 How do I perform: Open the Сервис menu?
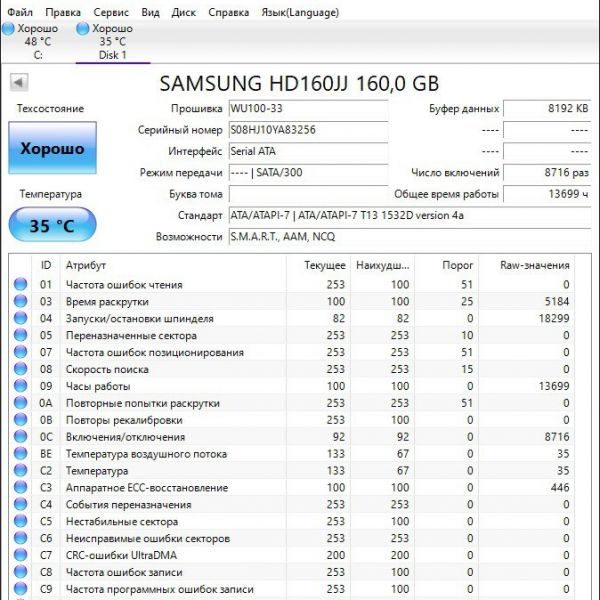tap(111, 12)
